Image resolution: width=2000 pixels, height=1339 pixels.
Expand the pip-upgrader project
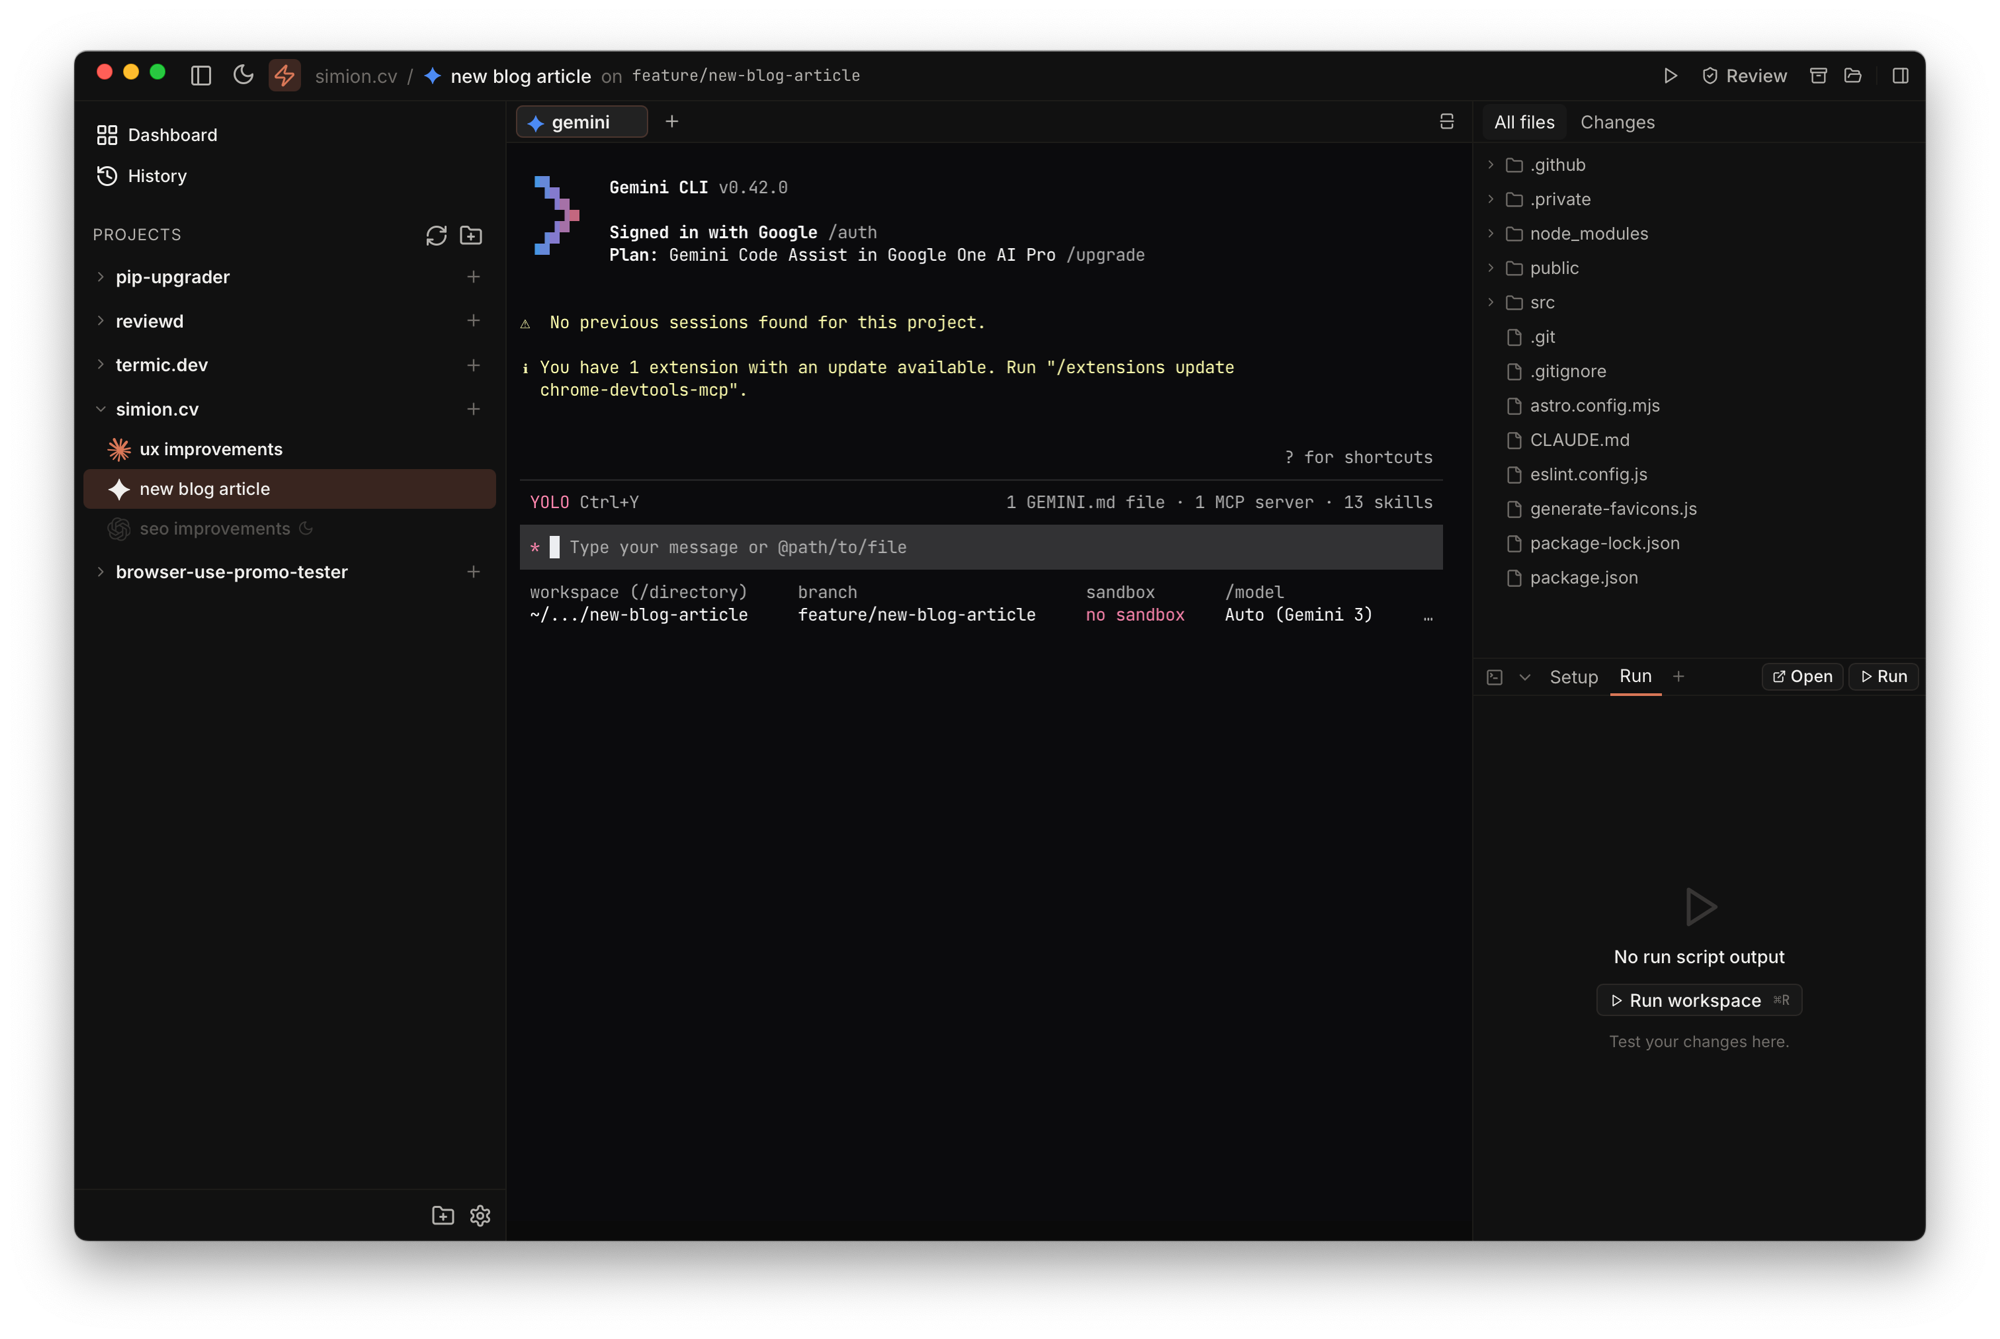[x=100, y=277]
